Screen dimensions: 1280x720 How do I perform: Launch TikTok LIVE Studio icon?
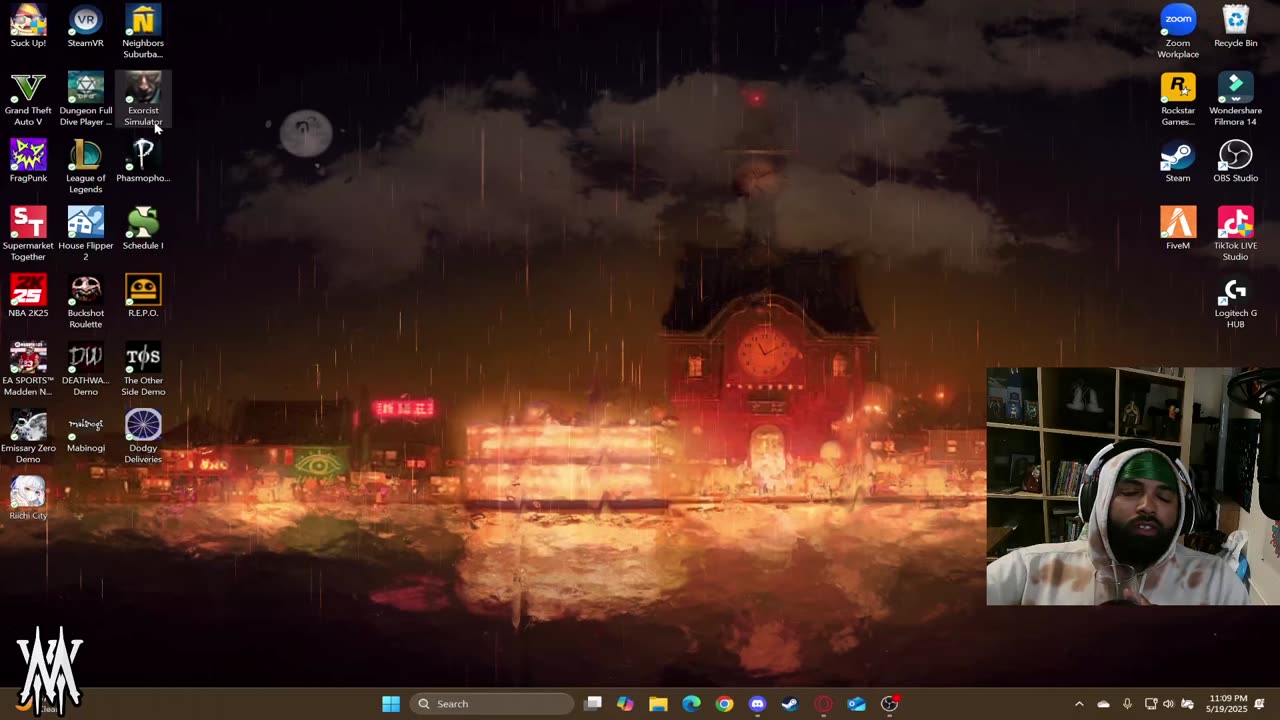(x=1236, y=234)
